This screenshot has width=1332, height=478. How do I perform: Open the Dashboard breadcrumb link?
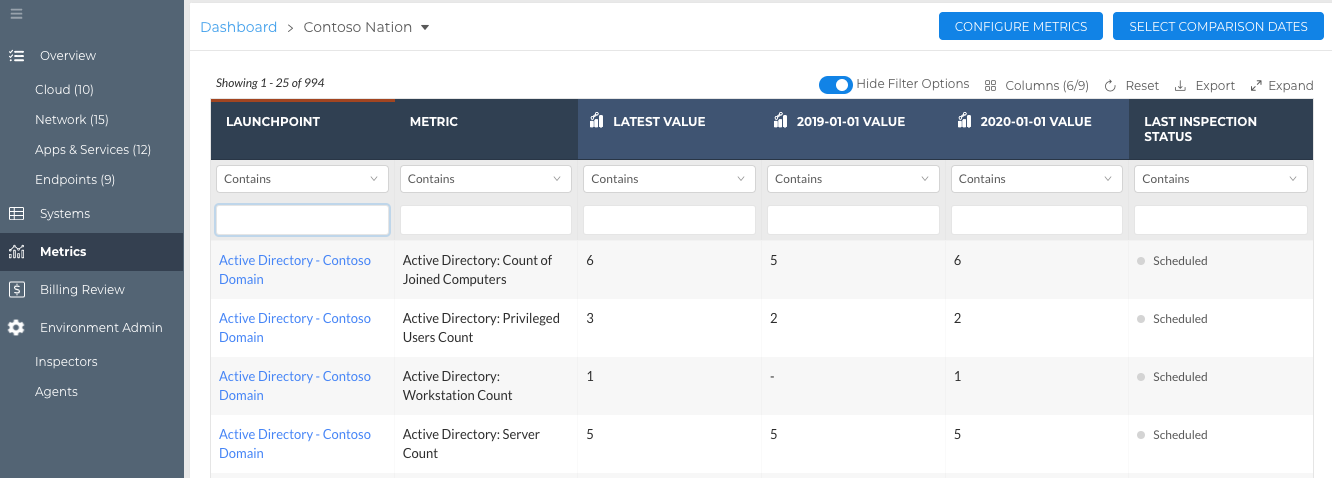tap(239, 28)
